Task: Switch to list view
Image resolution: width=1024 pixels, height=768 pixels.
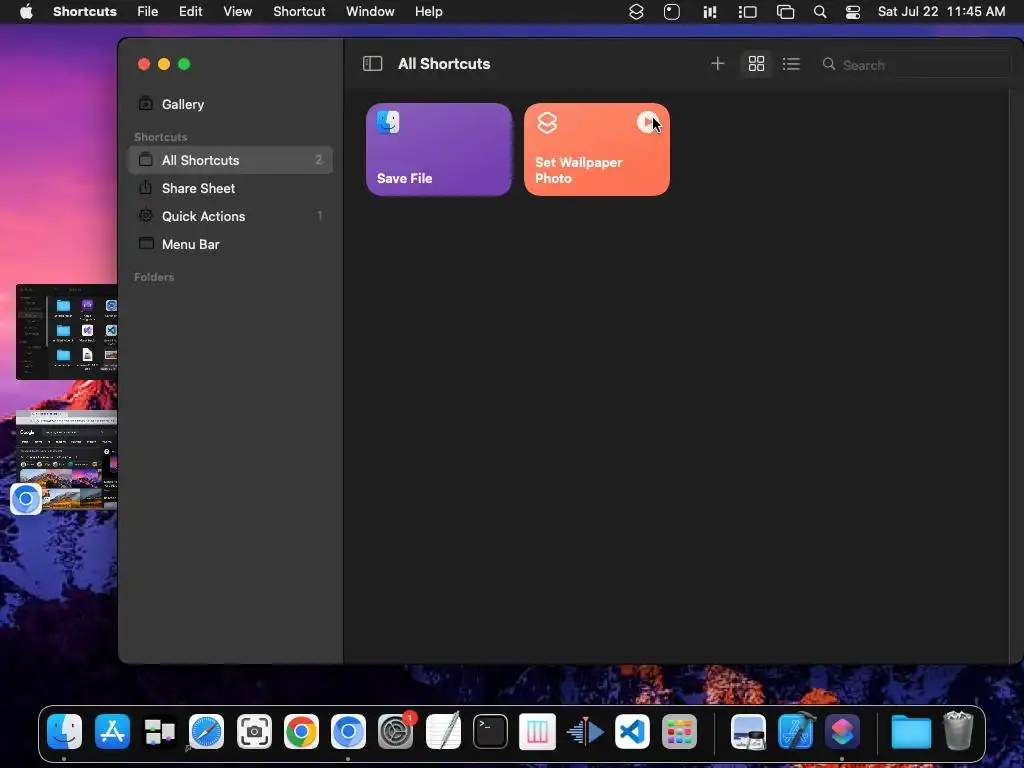Action: click(791, 63)
